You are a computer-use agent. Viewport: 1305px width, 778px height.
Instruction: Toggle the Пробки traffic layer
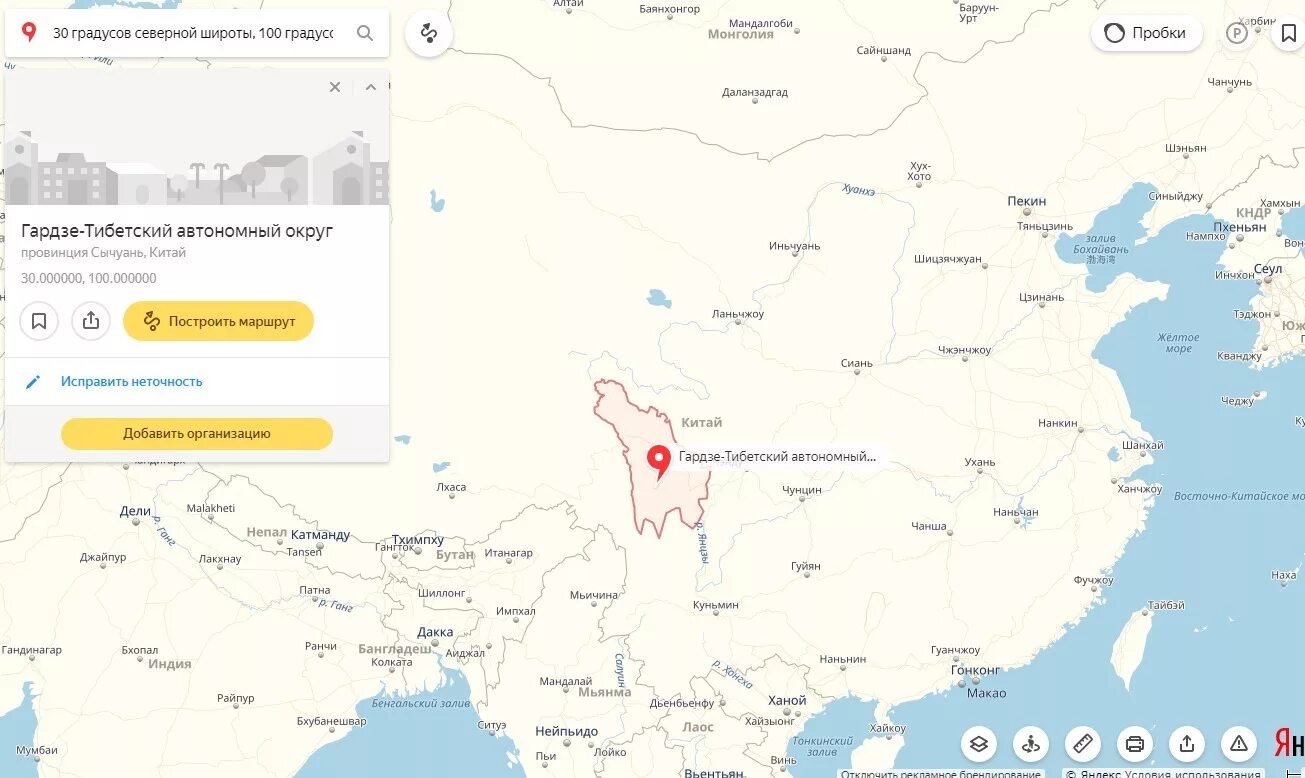coord(1146,33)
